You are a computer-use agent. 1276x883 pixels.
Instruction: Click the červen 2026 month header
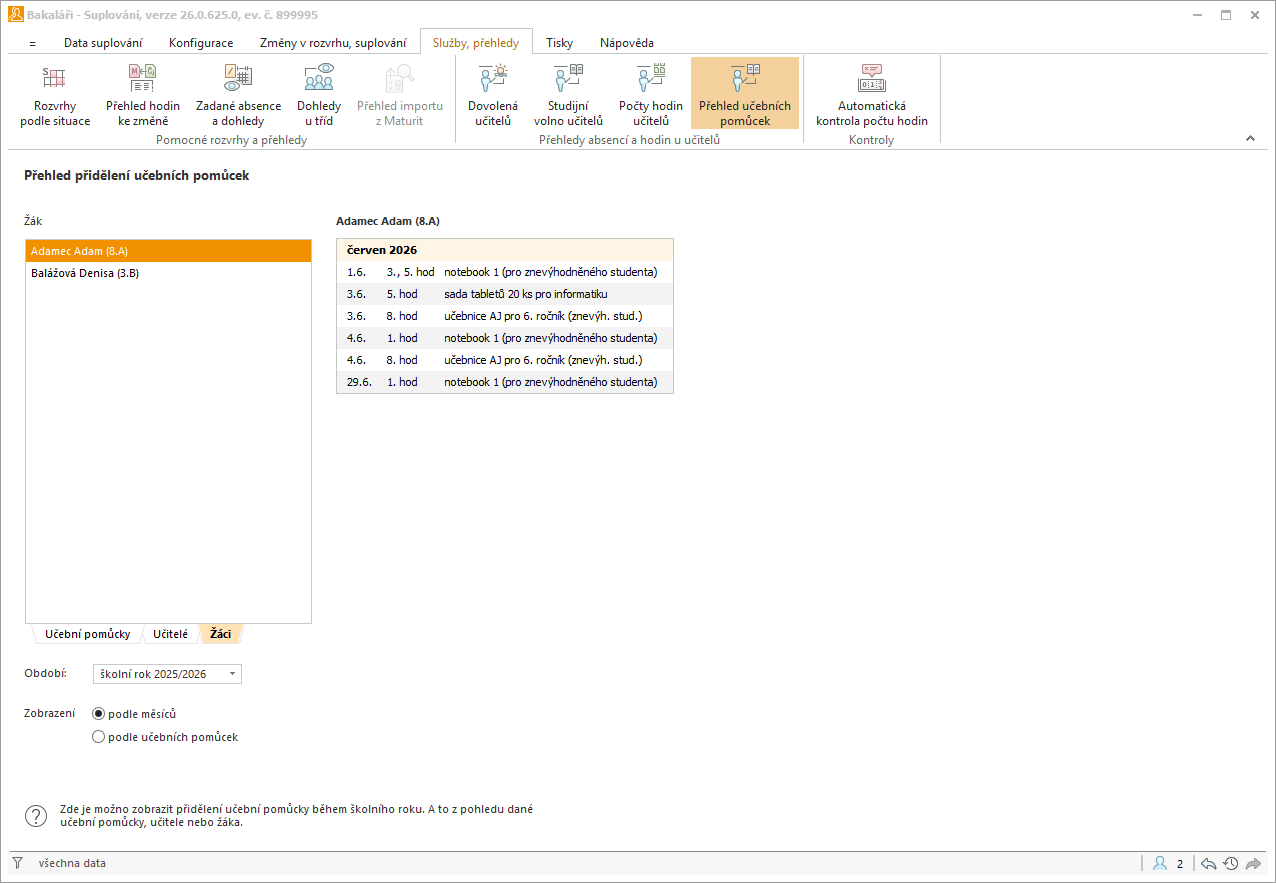pyautogui.click(x=505, y=250)
